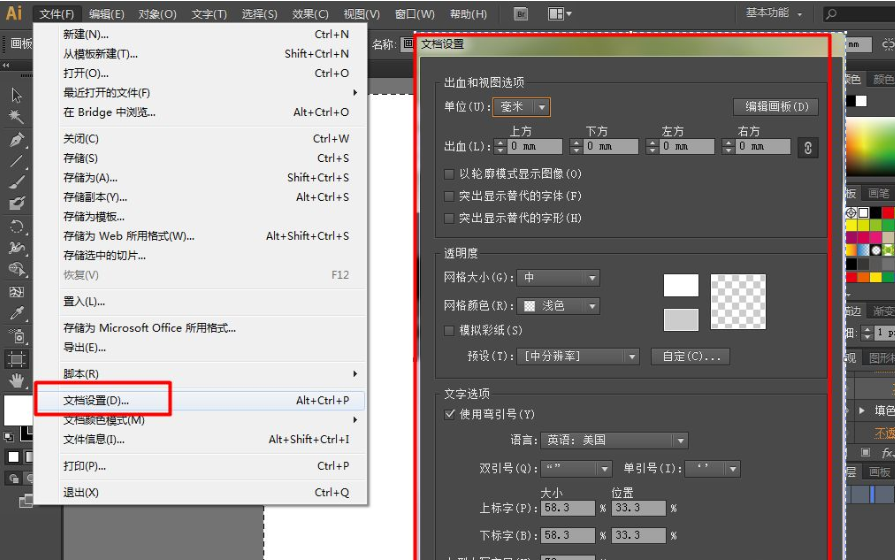Image resolution: width=895 pixels, height=560 pixels.
Task: Switch to the 画笔 panel tab
Action: (878, 193)
